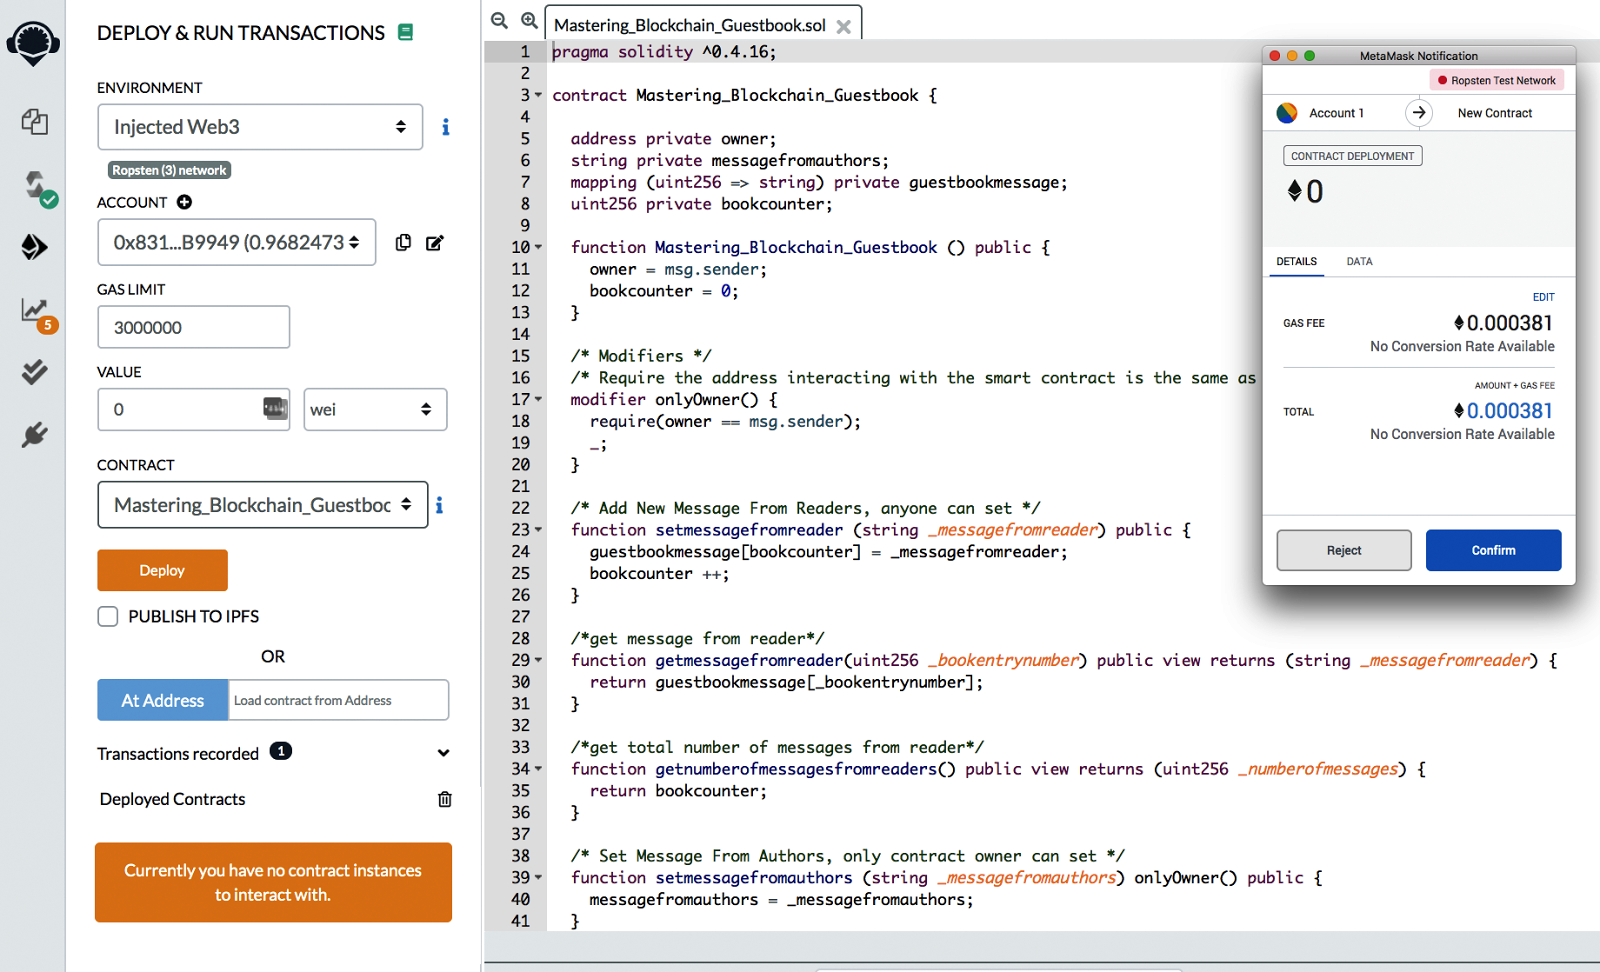Viewport: 1600px width, 972px height.
Task: Select the Mastering_Blockchain_Guestbook.sol editor tab
Action: 690,25
